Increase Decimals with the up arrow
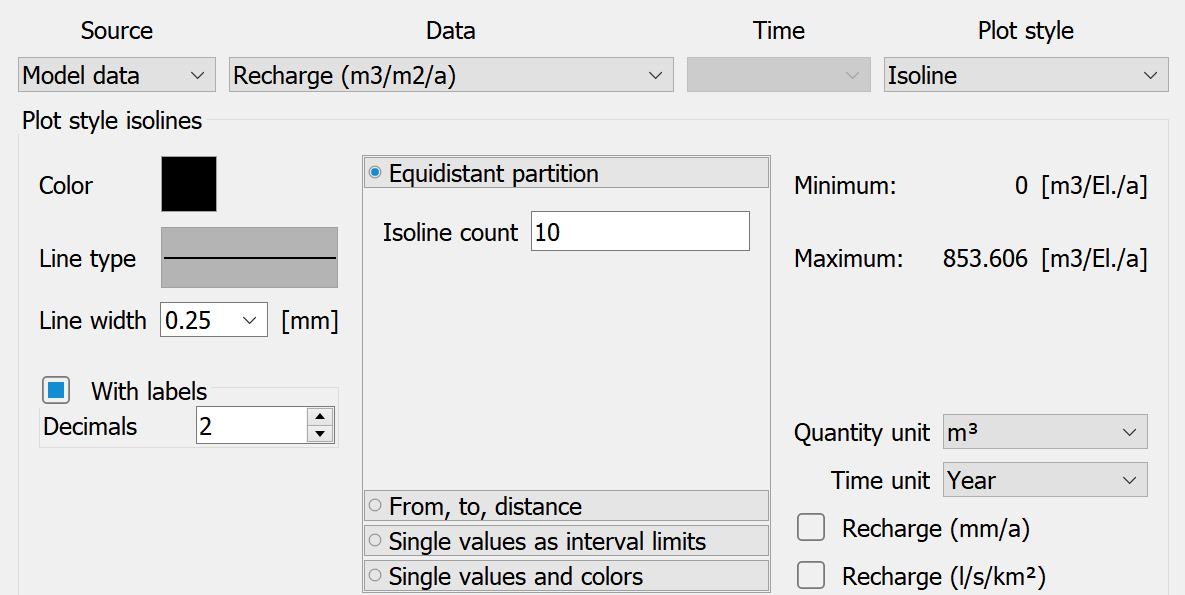The image size is (1185, 595). 320,417
